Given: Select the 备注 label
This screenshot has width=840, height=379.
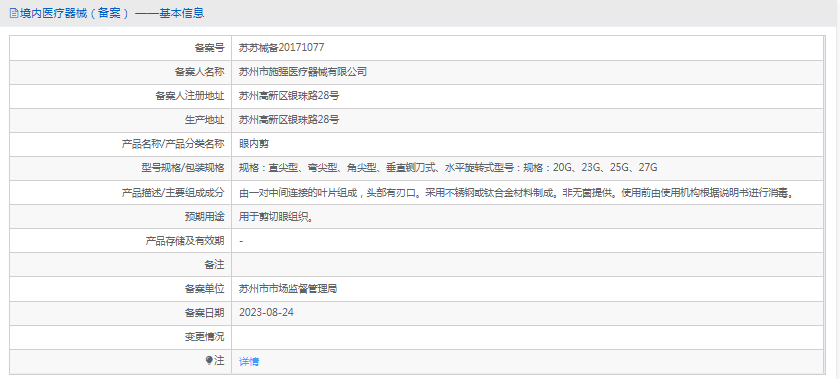Looking at the screenshot, I should 214,265.
